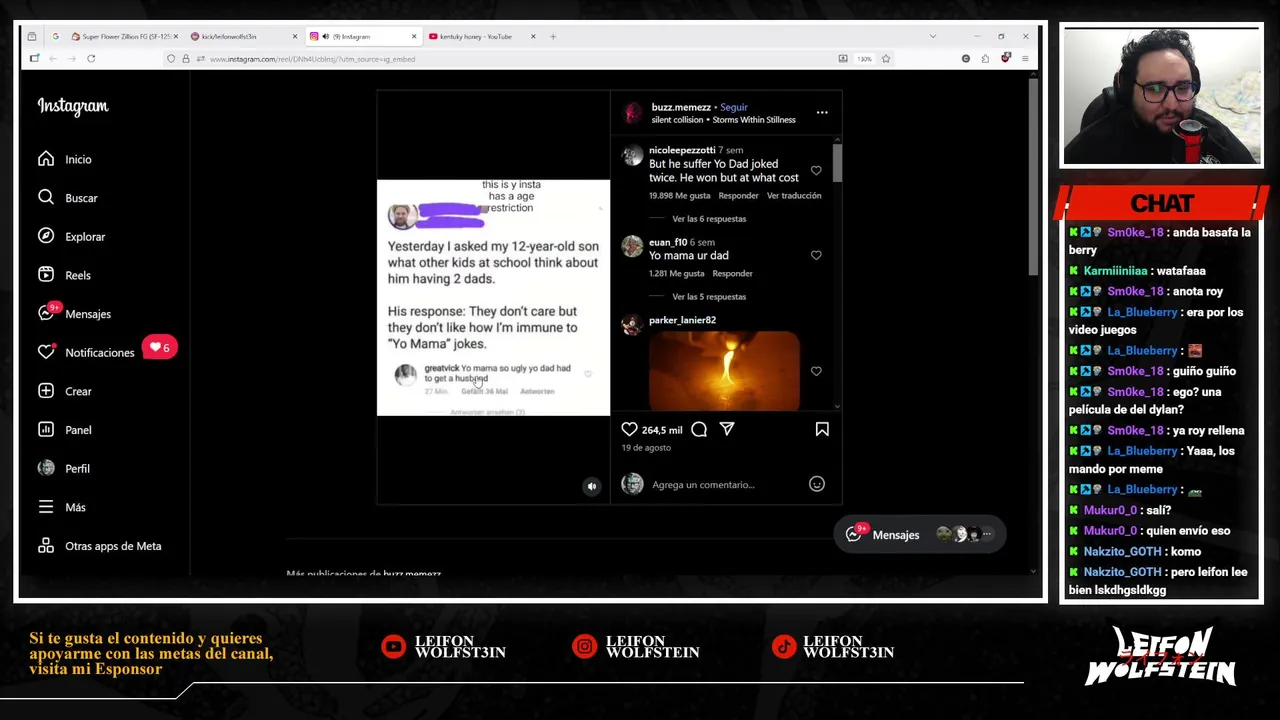Screen dimensions: 1280x720
Task: Open the Notificaciones heart item
Action: click(86, 353)
